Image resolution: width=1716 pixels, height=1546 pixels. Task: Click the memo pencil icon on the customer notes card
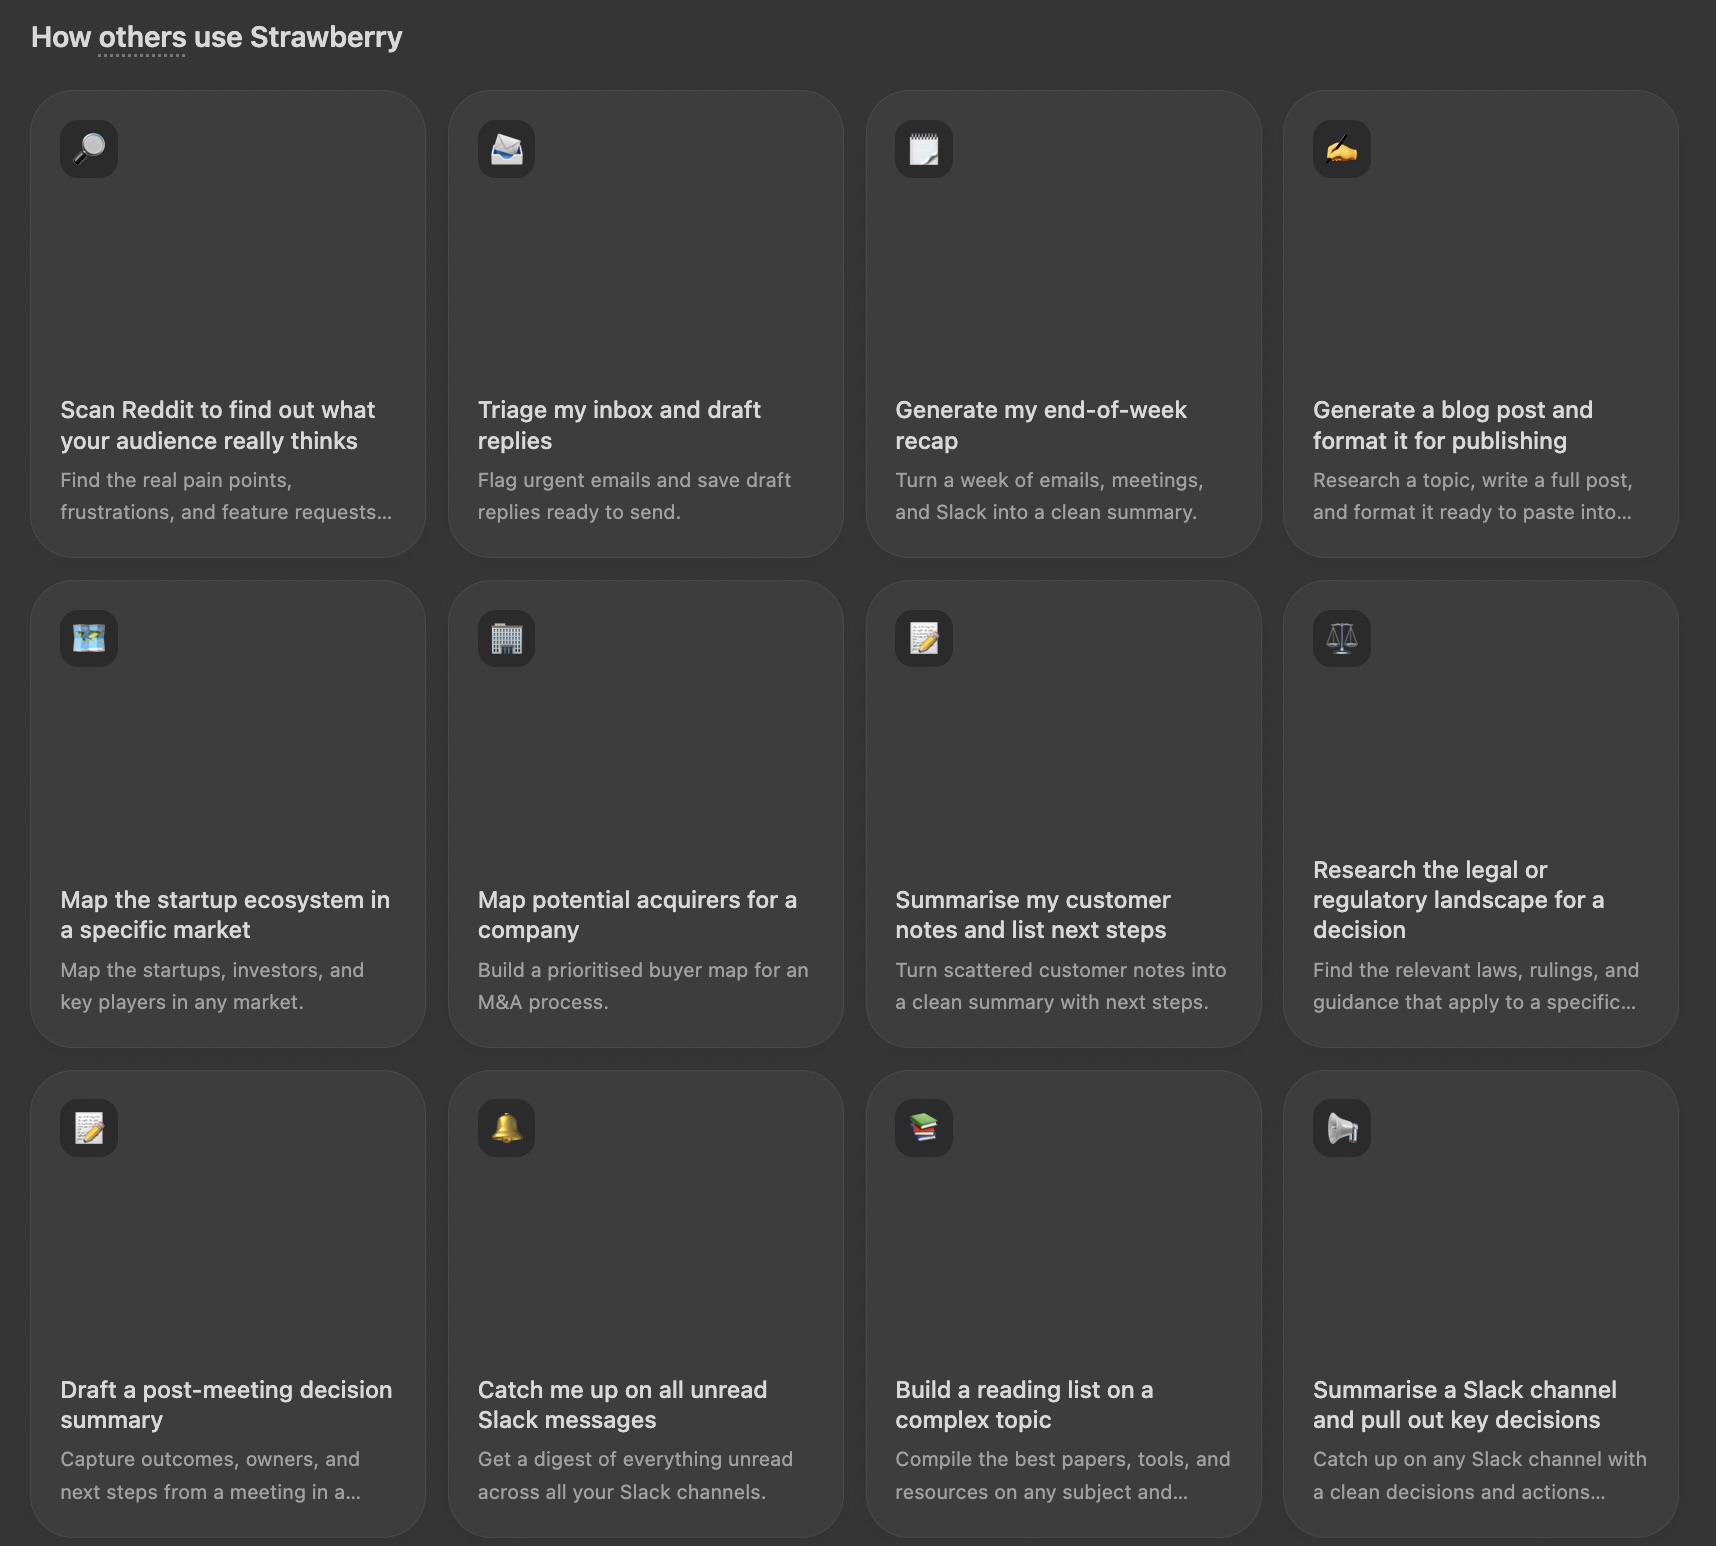[924, 638]
